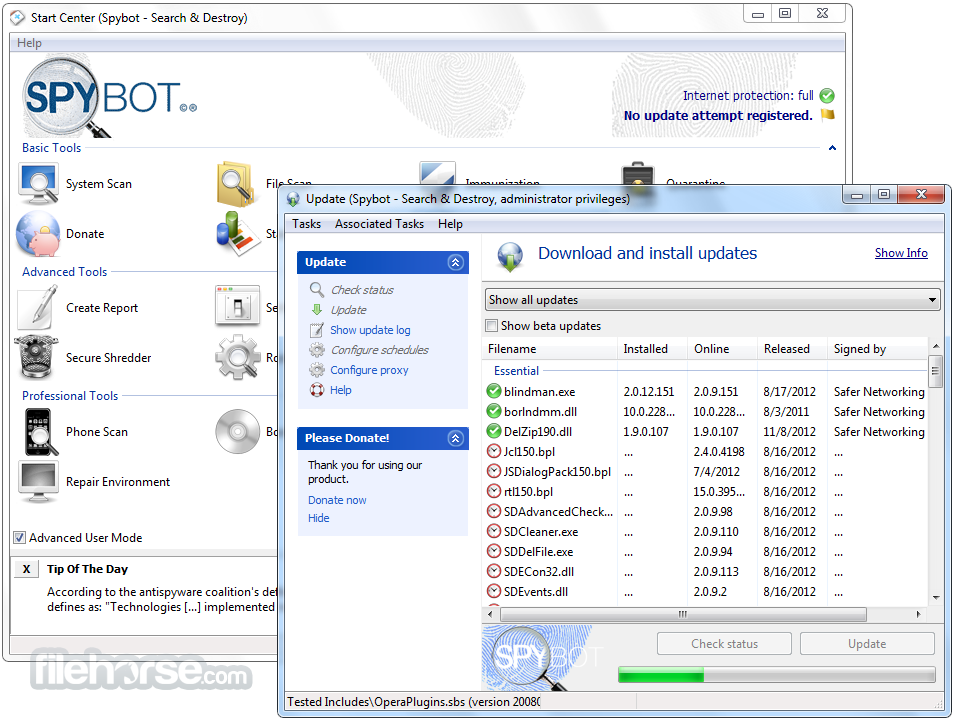Image resolution: width=955 pixels, height=720 pixels.
Task: Sort by Online column header
Action: pyautogui.click(x=723, y=349)
